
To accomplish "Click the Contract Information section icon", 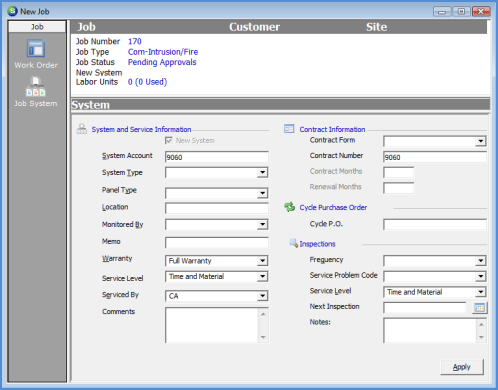I will click(289, 129).
